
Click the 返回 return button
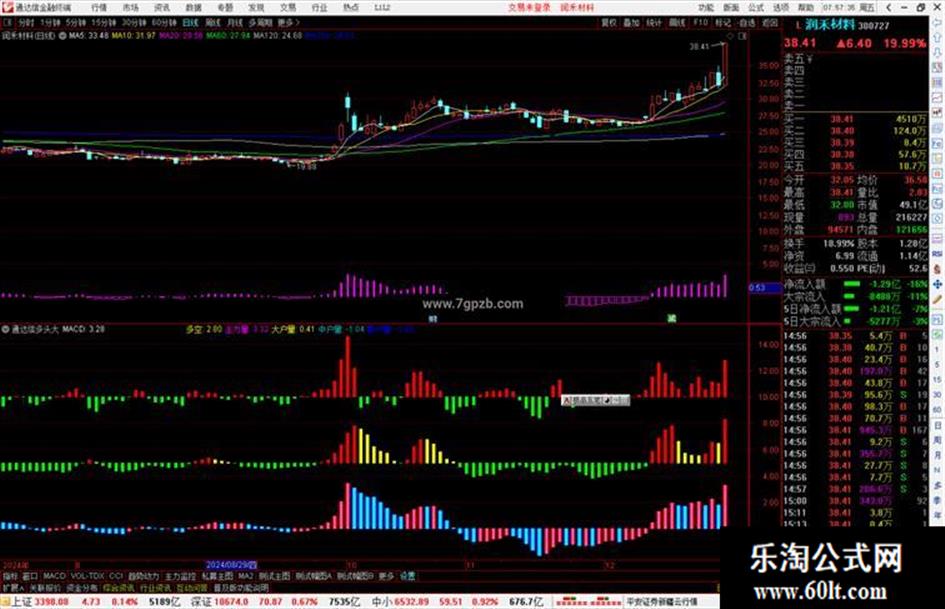pyautogui.click(x=770, y=23)
